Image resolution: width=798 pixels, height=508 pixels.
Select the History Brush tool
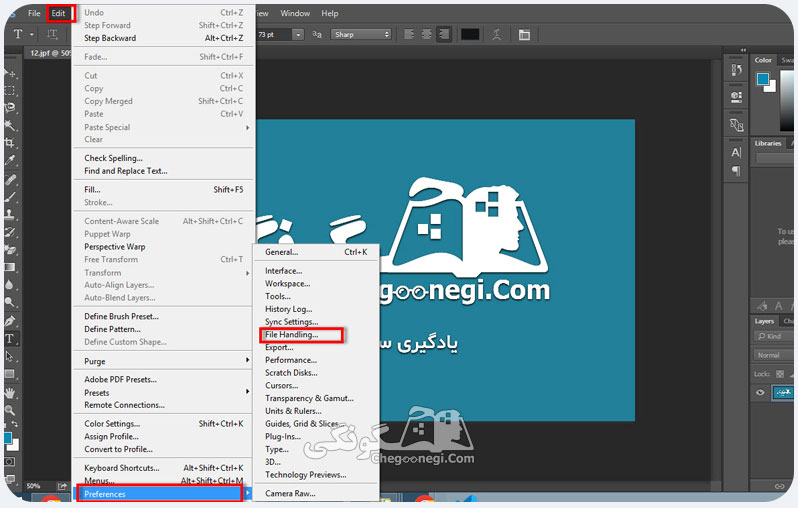click(x=10, y=232)
